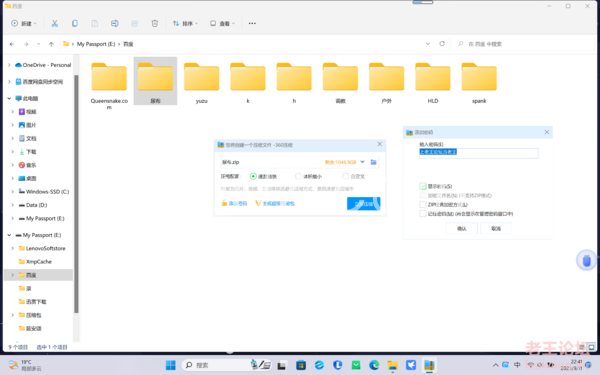
Task: Expand Data (D:) drive node
Action: (x=13, y=205)
